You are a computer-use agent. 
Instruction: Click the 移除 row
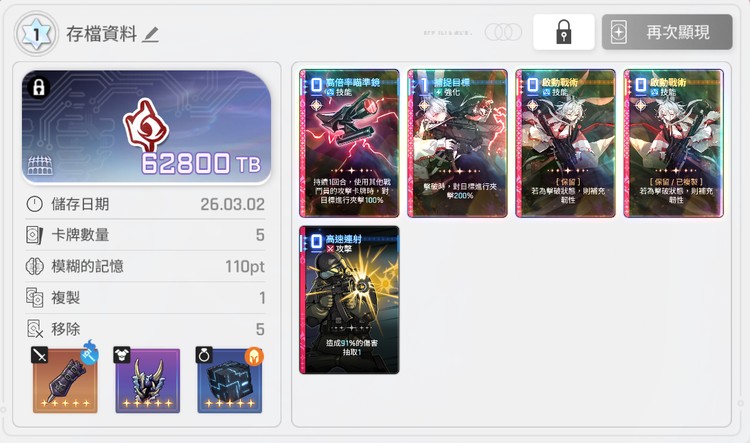pyautogui.click(x=145, y=329)
